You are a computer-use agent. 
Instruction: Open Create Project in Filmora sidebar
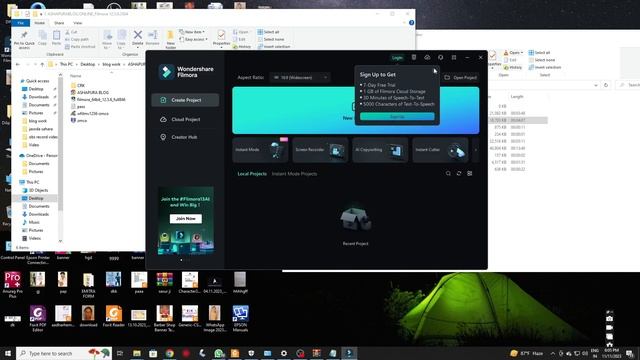[185, 100]
